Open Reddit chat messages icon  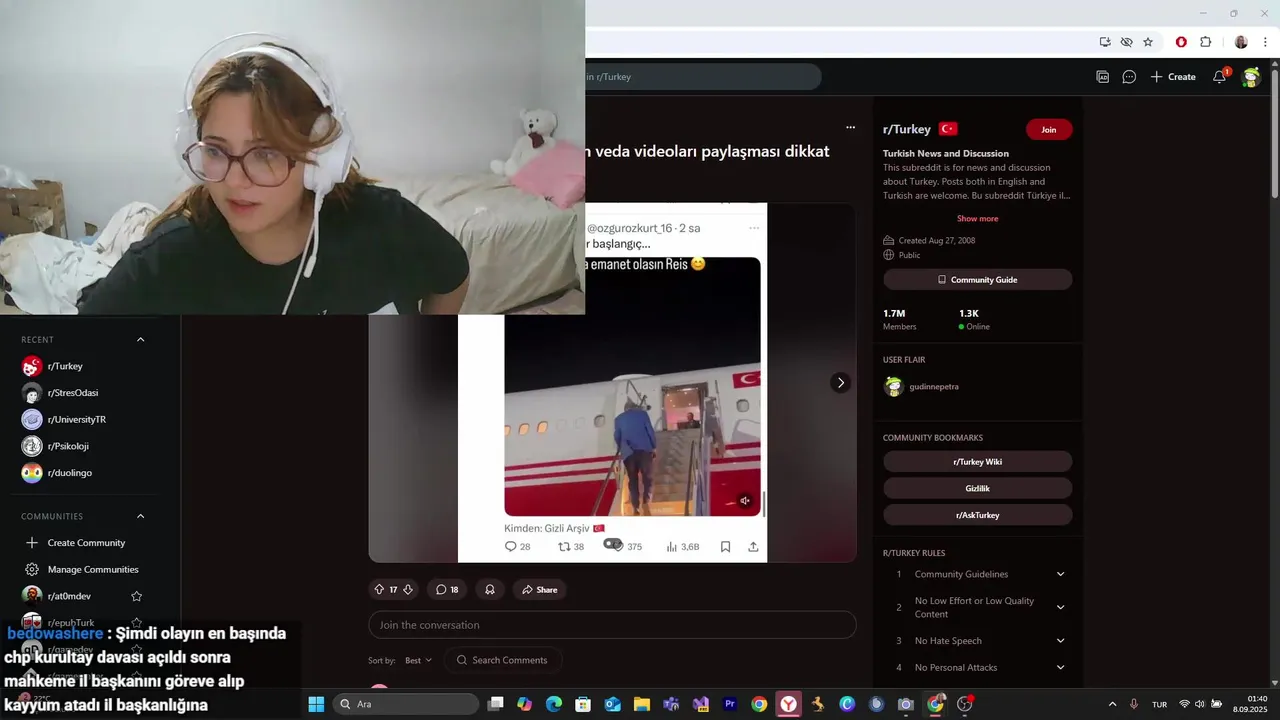click(x=1129, y=77)
